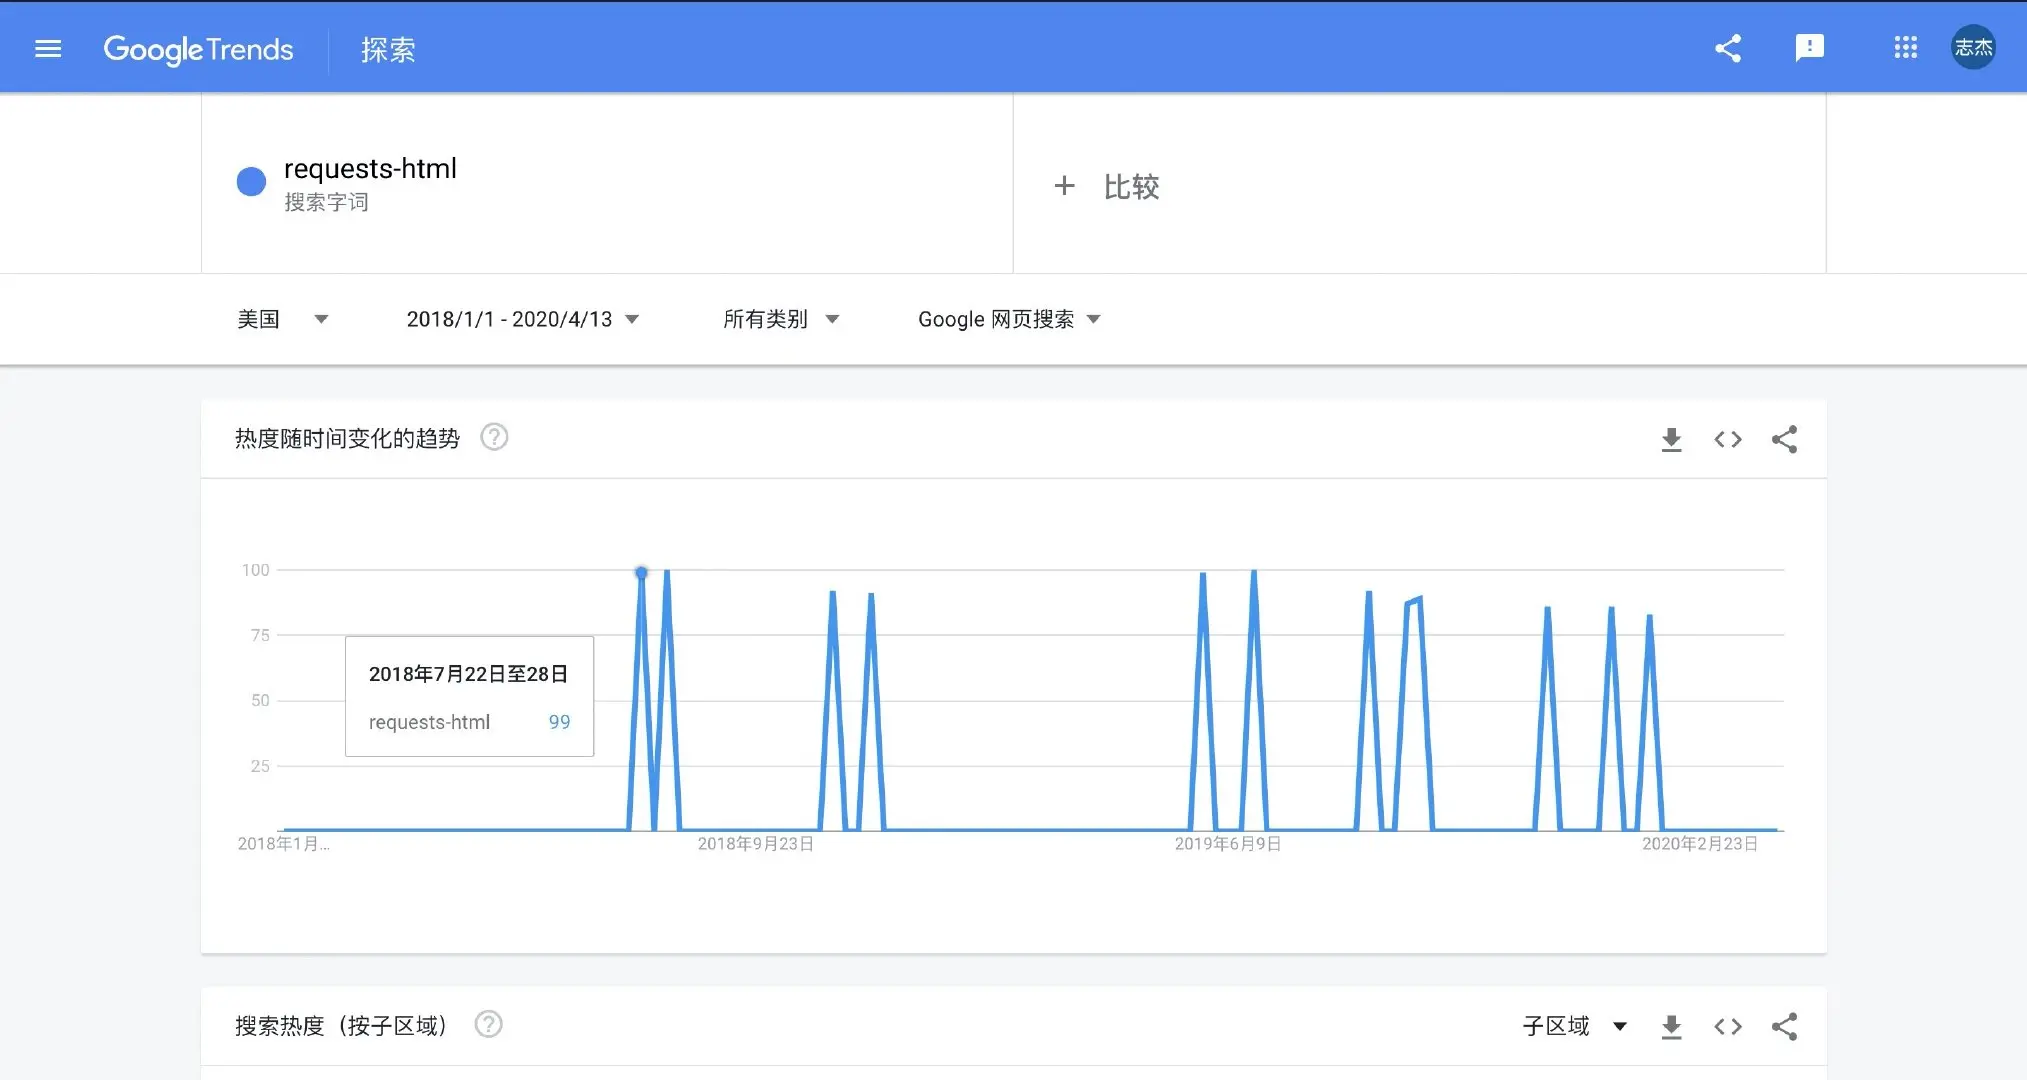Open embed code for trend chart
The height and width of the screenshot is (1080, 2027).
pos(1727,439)
